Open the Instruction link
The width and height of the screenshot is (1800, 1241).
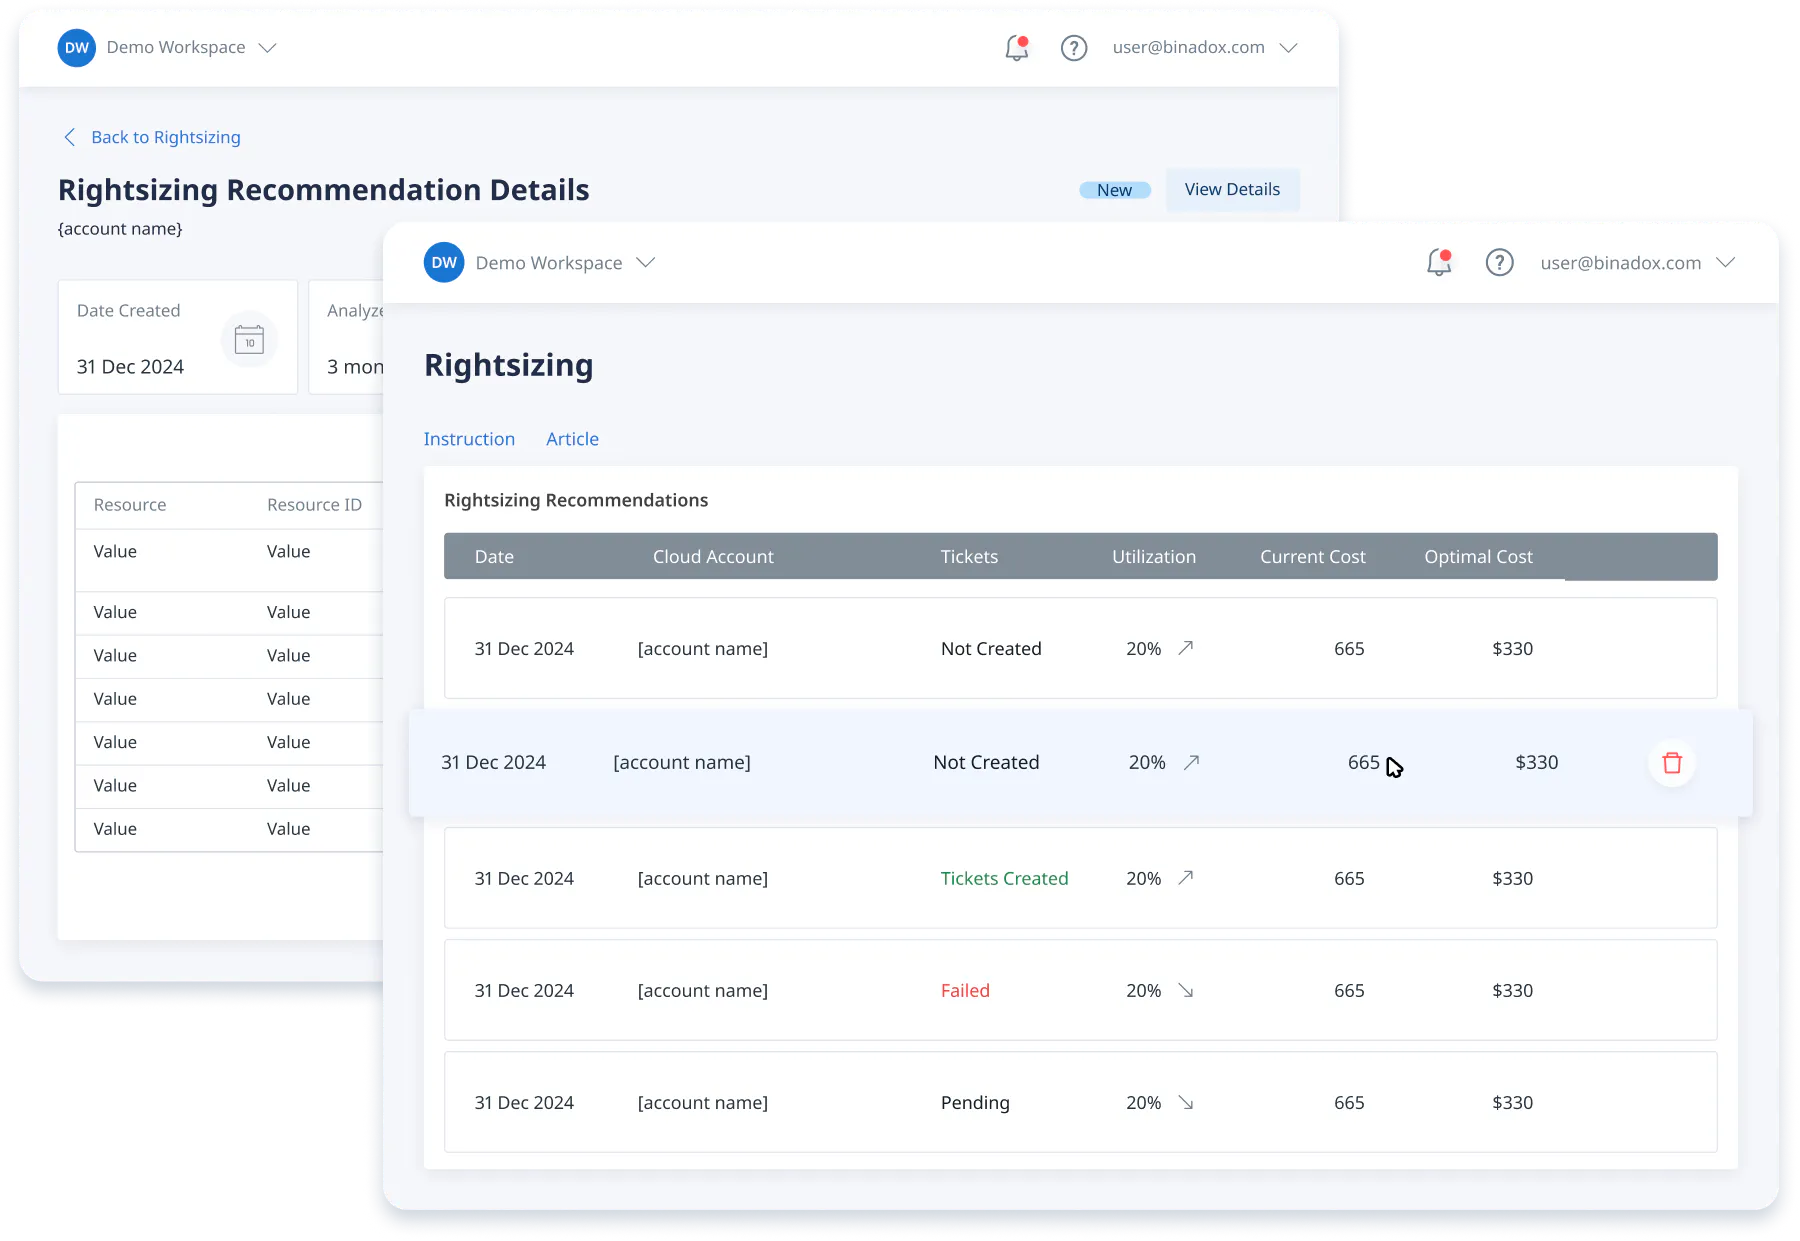[x=469, y=439]
